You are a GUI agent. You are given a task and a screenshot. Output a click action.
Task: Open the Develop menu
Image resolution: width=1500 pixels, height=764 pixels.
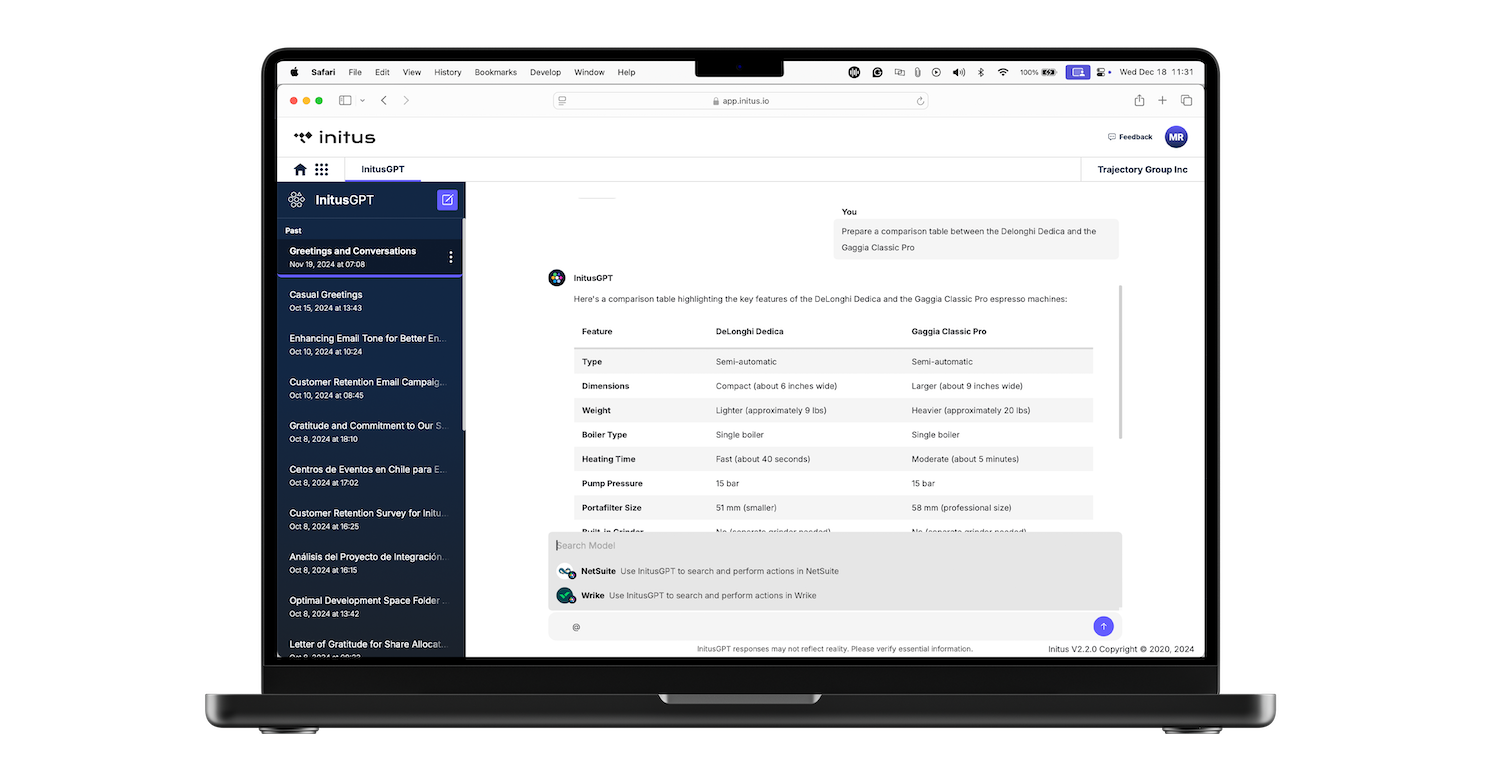click(x=546, y=72)
